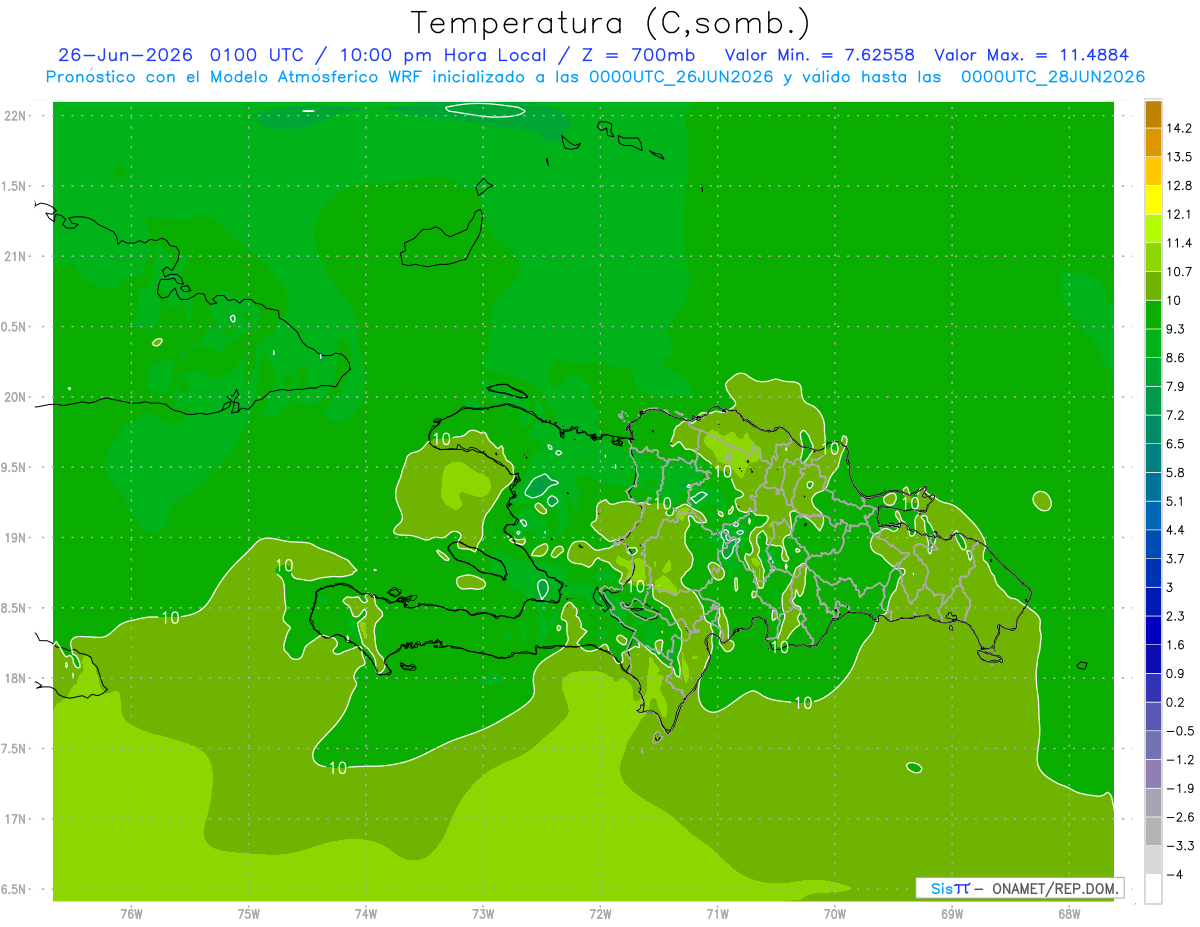Click the -0.5 legend value
The height and width of the screenshot is (927, 1200).
coord(1179,731)
